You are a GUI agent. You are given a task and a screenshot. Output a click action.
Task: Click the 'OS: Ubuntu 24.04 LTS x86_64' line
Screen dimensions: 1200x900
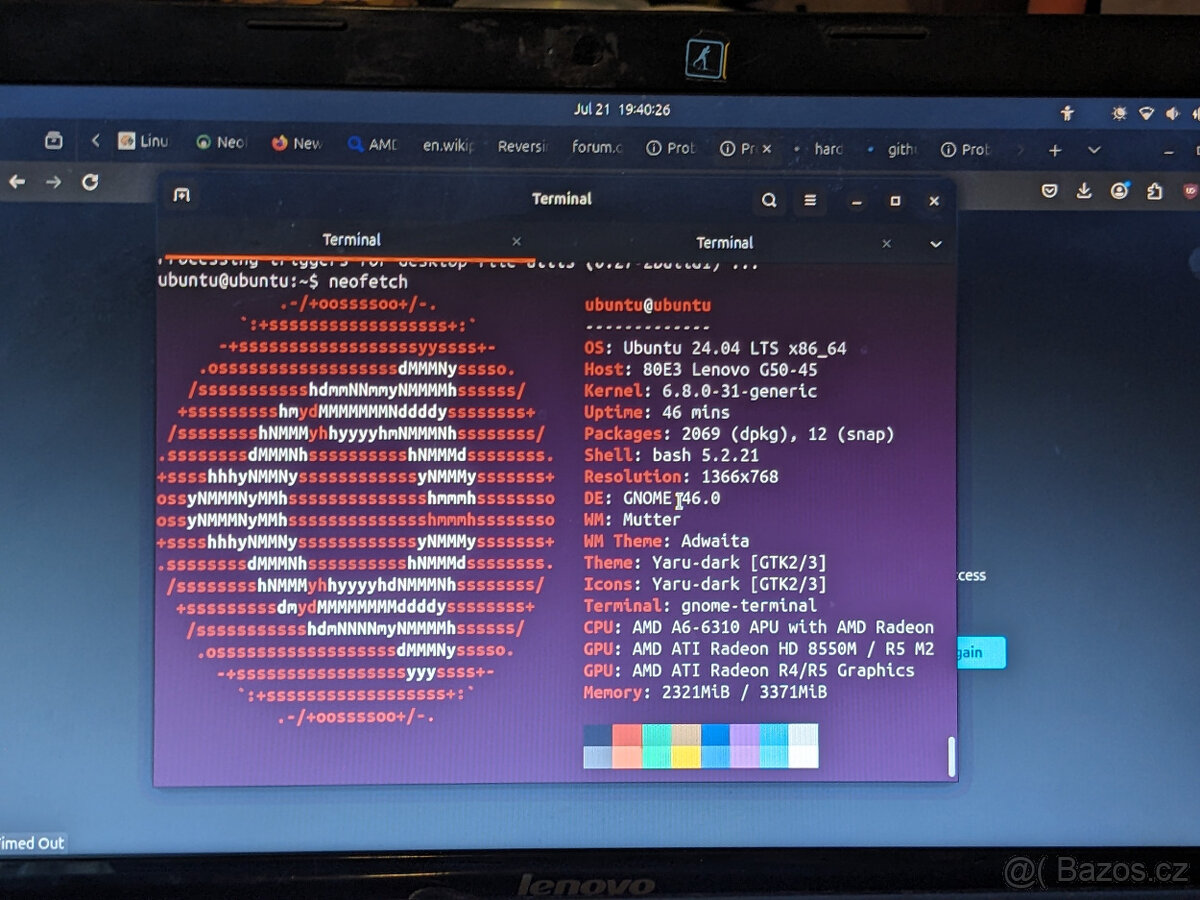715,348
